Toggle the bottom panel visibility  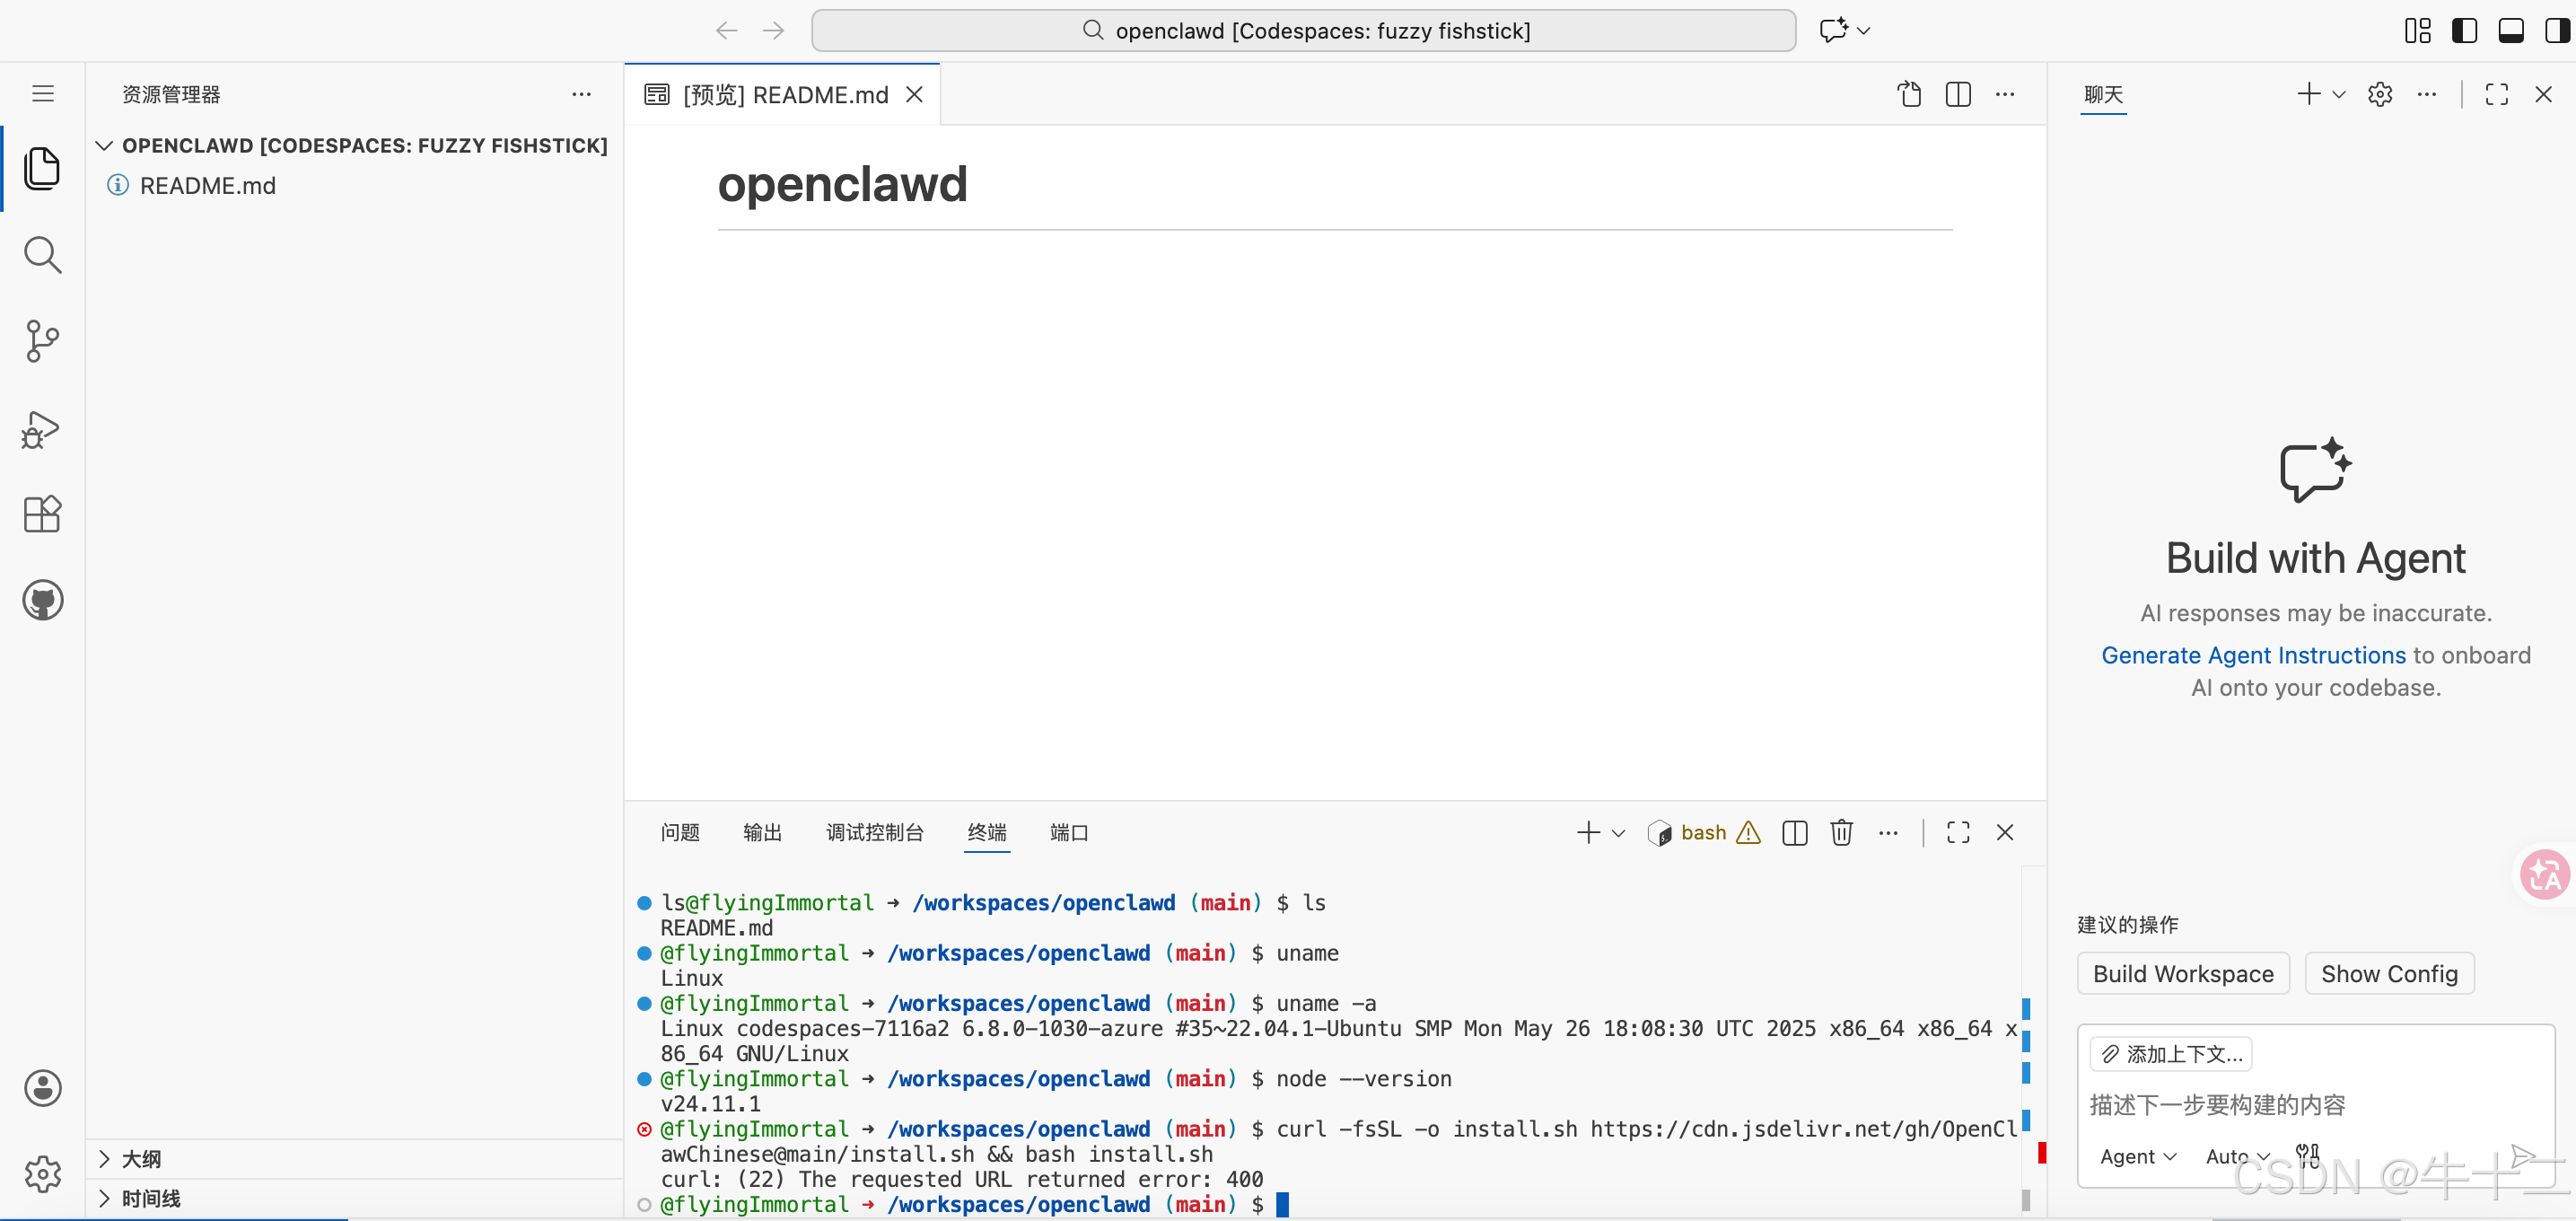point(2511,31)
